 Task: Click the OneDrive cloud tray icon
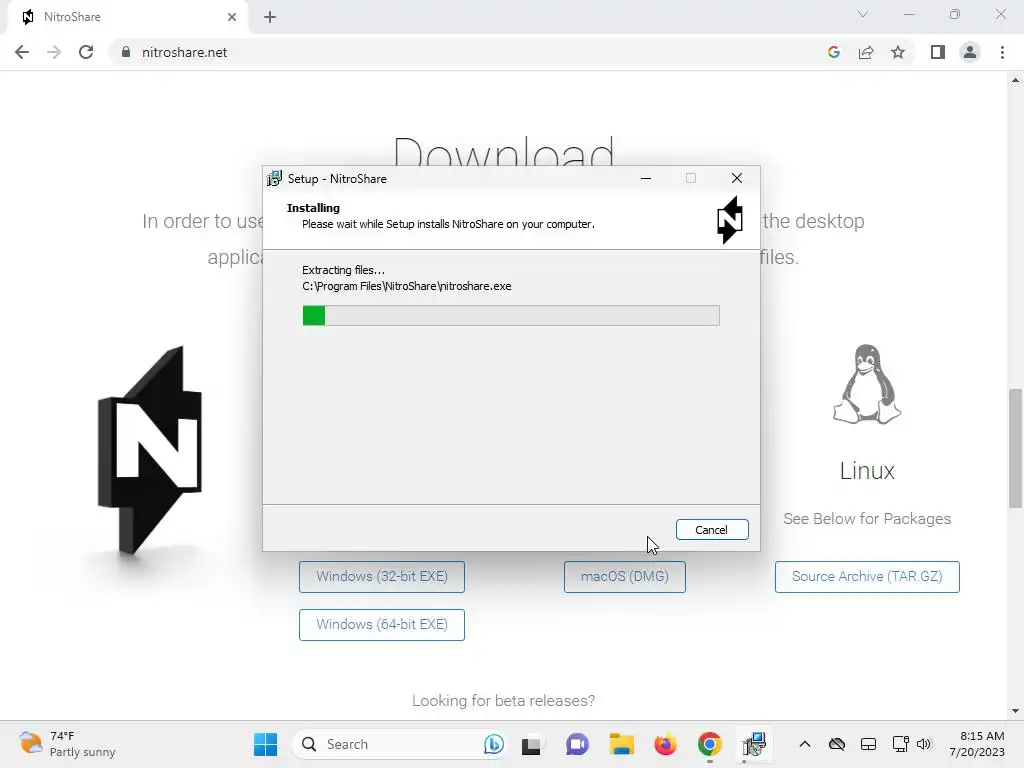click(x=837, y=744)
